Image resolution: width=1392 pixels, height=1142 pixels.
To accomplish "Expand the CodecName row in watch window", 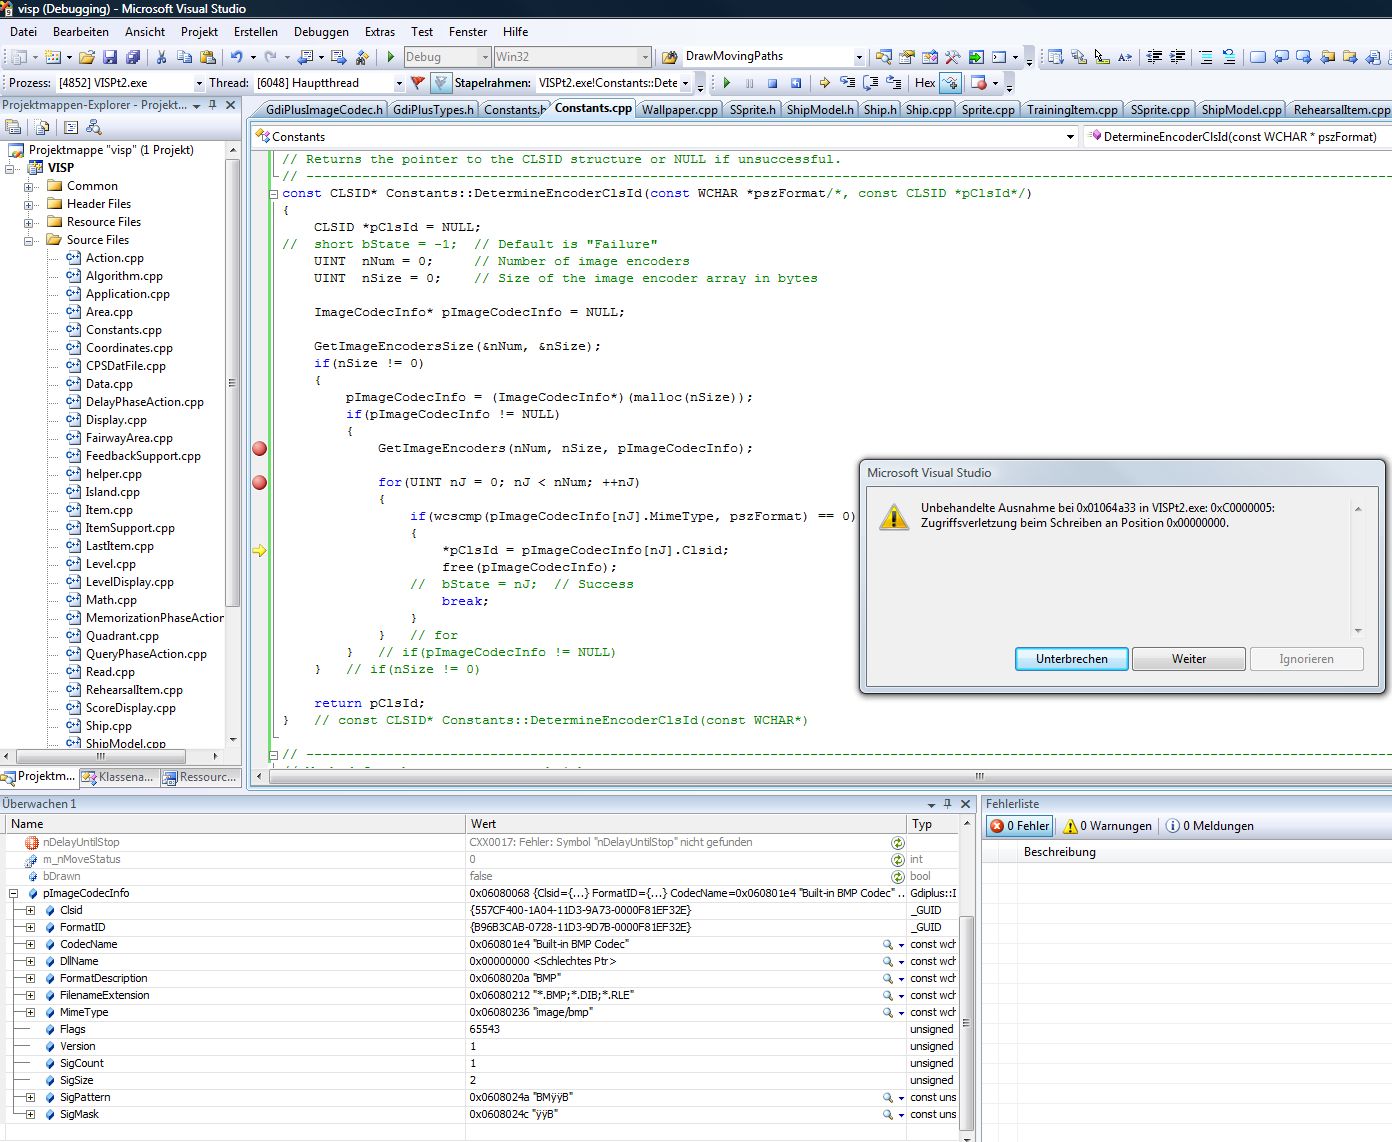I will (31, 945).
